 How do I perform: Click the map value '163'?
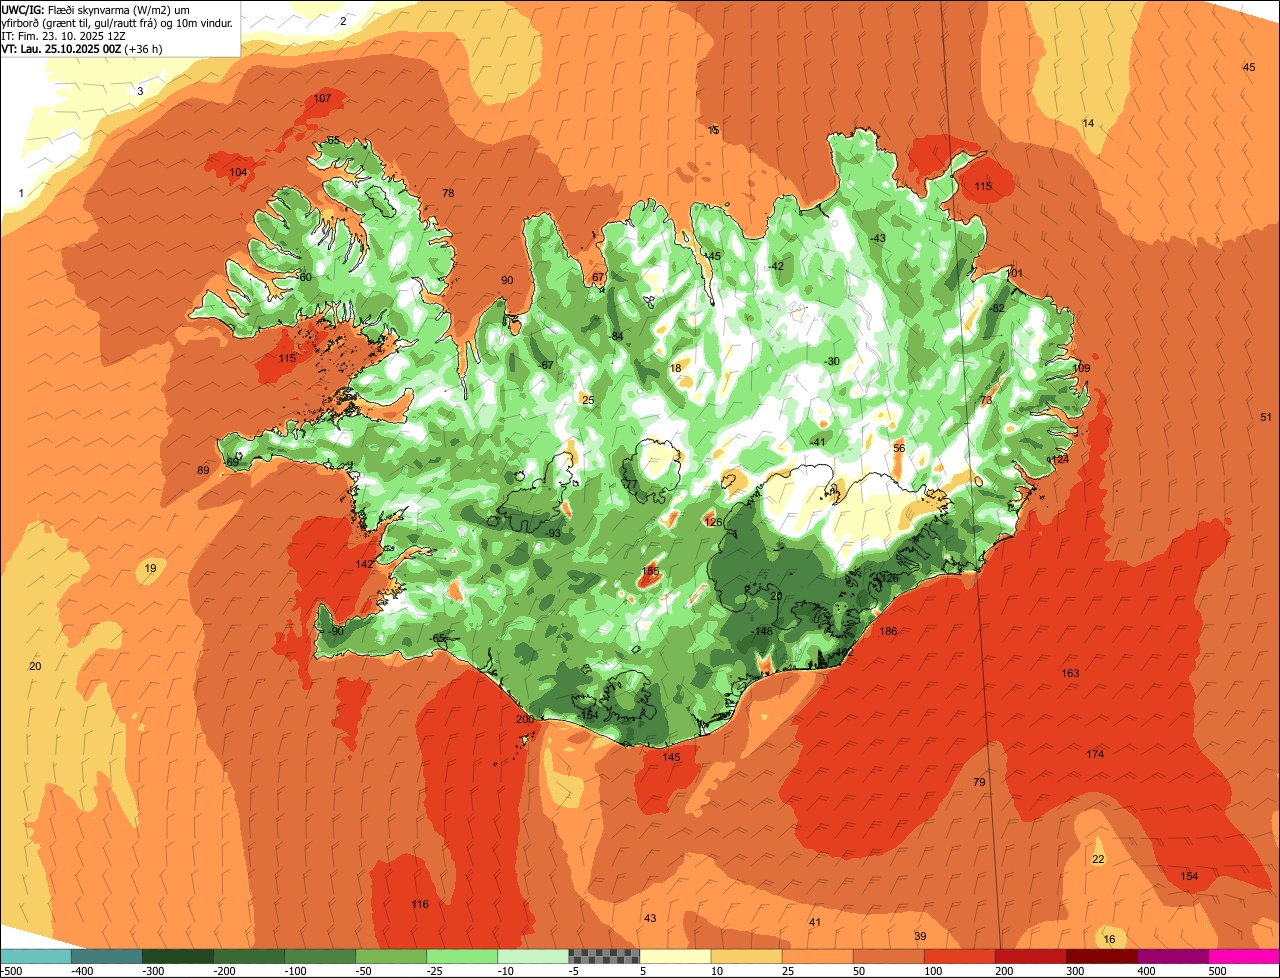coord(1070,673)
